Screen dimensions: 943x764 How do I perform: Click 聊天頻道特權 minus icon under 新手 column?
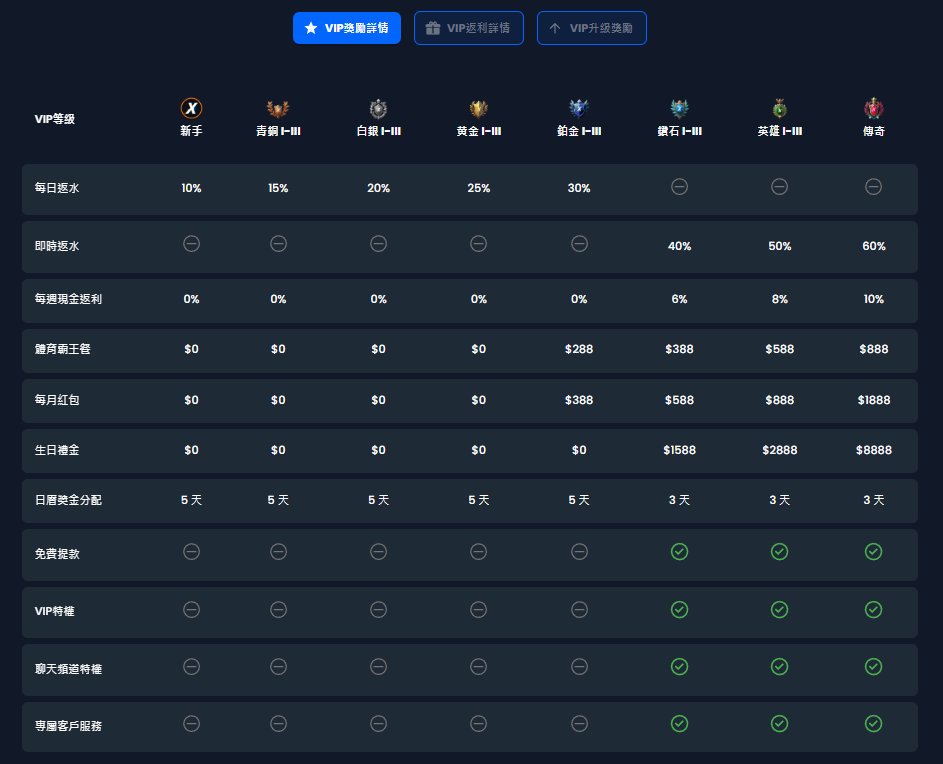point(191,666)
